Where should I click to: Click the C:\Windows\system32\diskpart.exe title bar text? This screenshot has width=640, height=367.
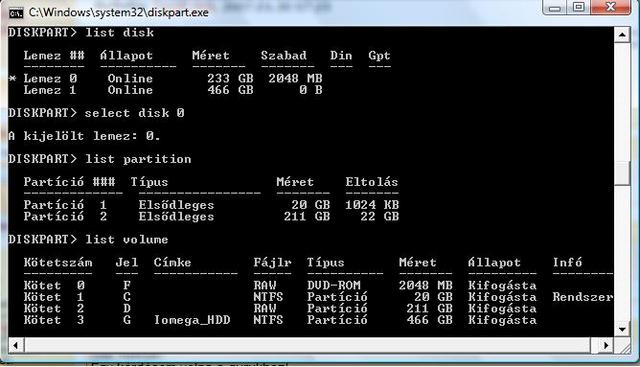[119, 13]
